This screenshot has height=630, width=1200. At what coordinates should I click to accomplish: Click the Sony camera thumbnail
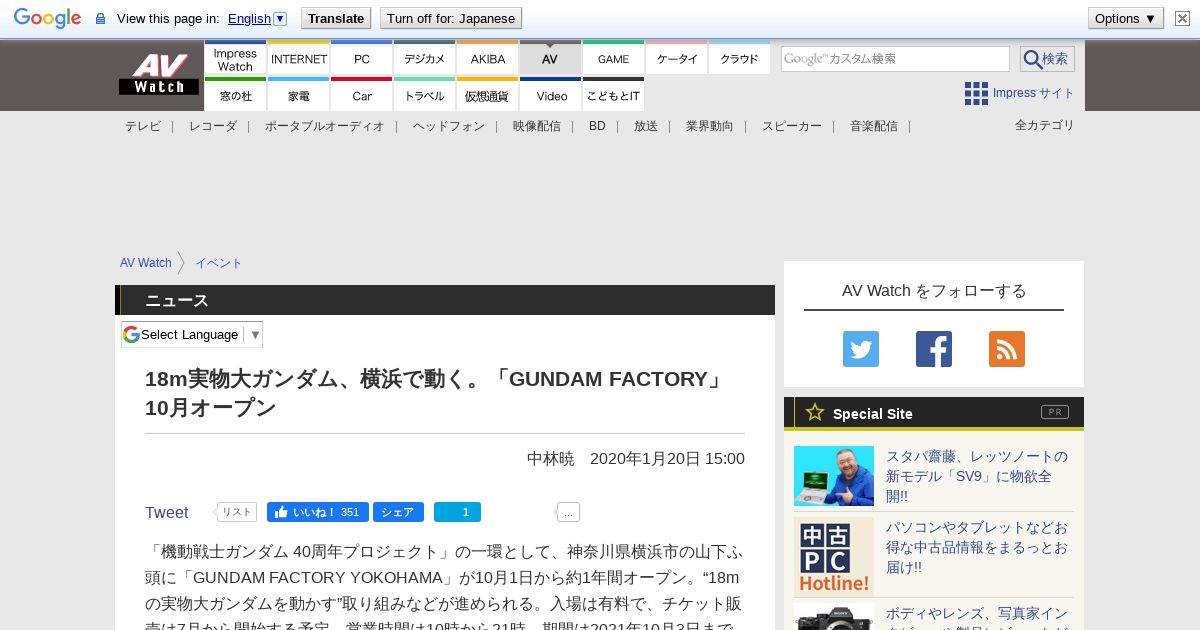834,617
